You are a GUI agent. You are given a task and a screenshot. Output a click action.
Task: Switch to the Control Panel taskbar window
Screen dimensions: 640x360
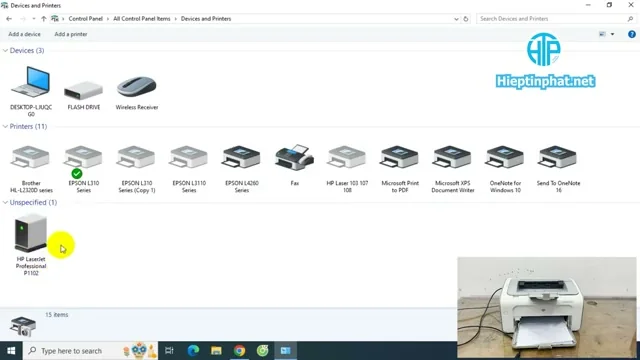285,351
